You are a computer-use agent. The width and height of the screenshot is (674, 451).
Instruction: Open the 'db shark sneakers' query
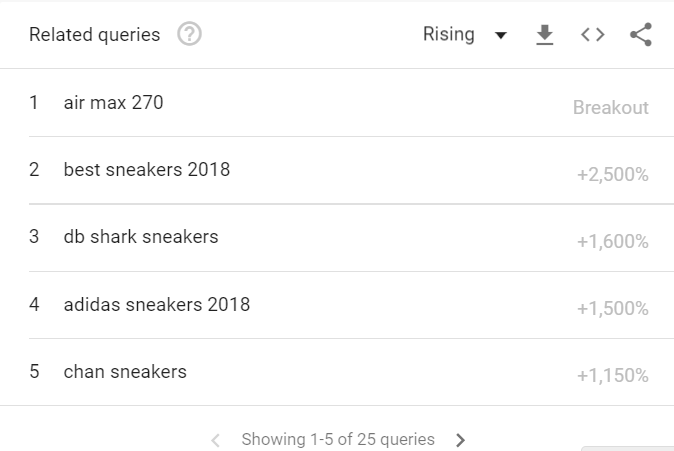(140, 237)
